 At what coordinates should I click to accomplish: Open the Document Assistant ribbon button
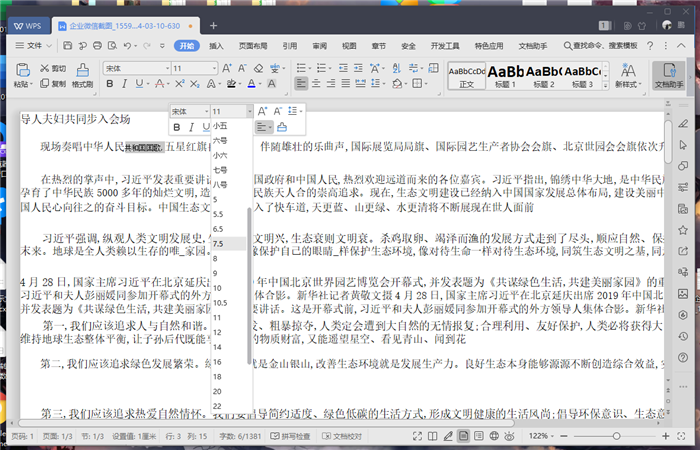(x=669, y=75)
